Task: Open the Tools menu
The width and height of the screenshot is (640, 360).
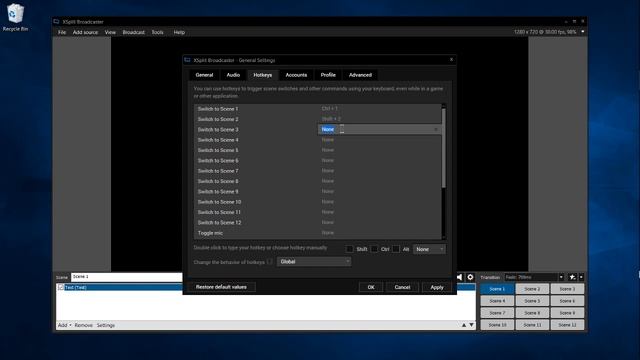Action: pos(157,32)
